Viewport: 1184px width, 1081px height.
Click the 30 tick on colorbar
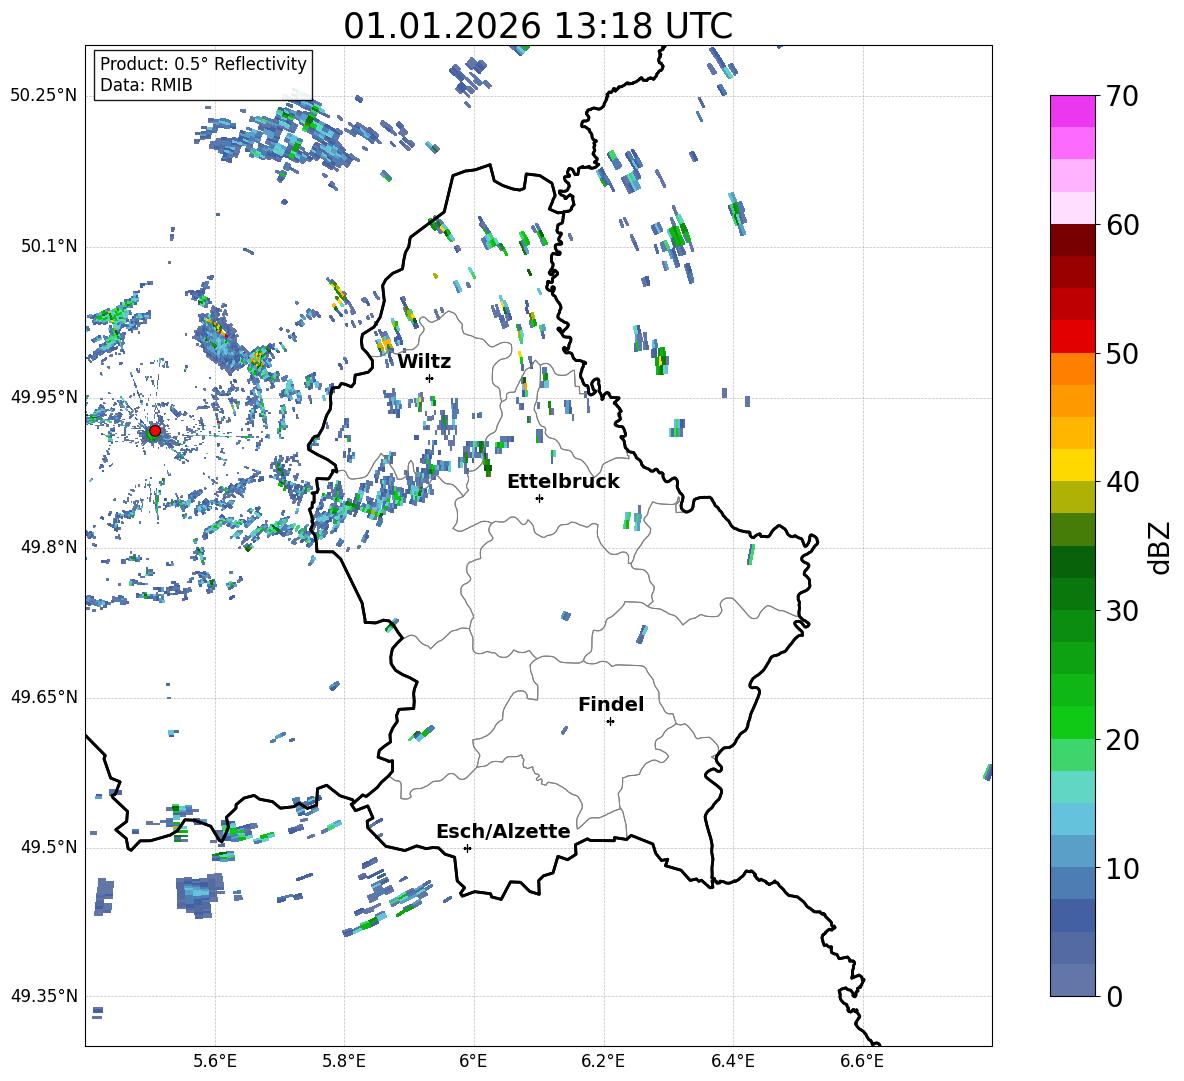(x=1121, y=611)
